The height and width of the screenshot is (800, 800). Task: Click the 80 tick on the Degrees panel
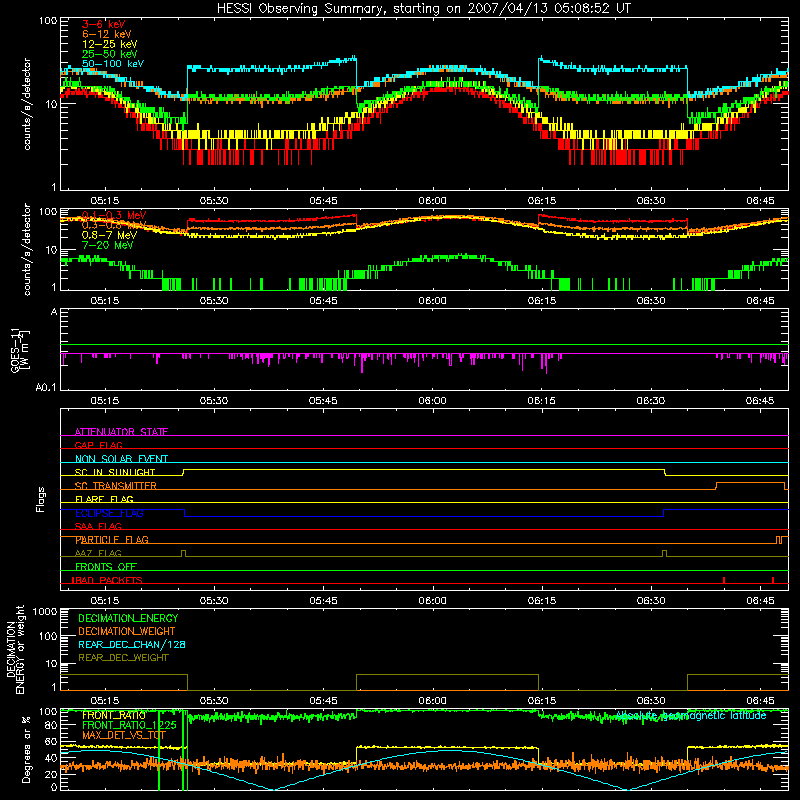(51, 726)
